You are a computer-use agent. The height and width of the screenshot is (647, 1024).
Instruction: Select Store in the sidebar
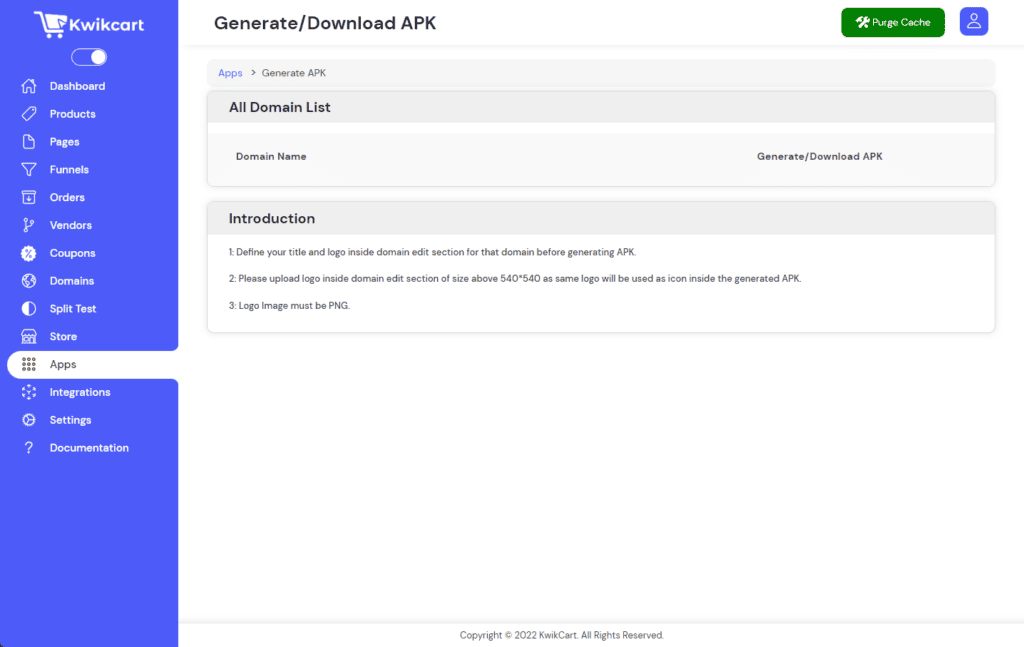[63, 337]
